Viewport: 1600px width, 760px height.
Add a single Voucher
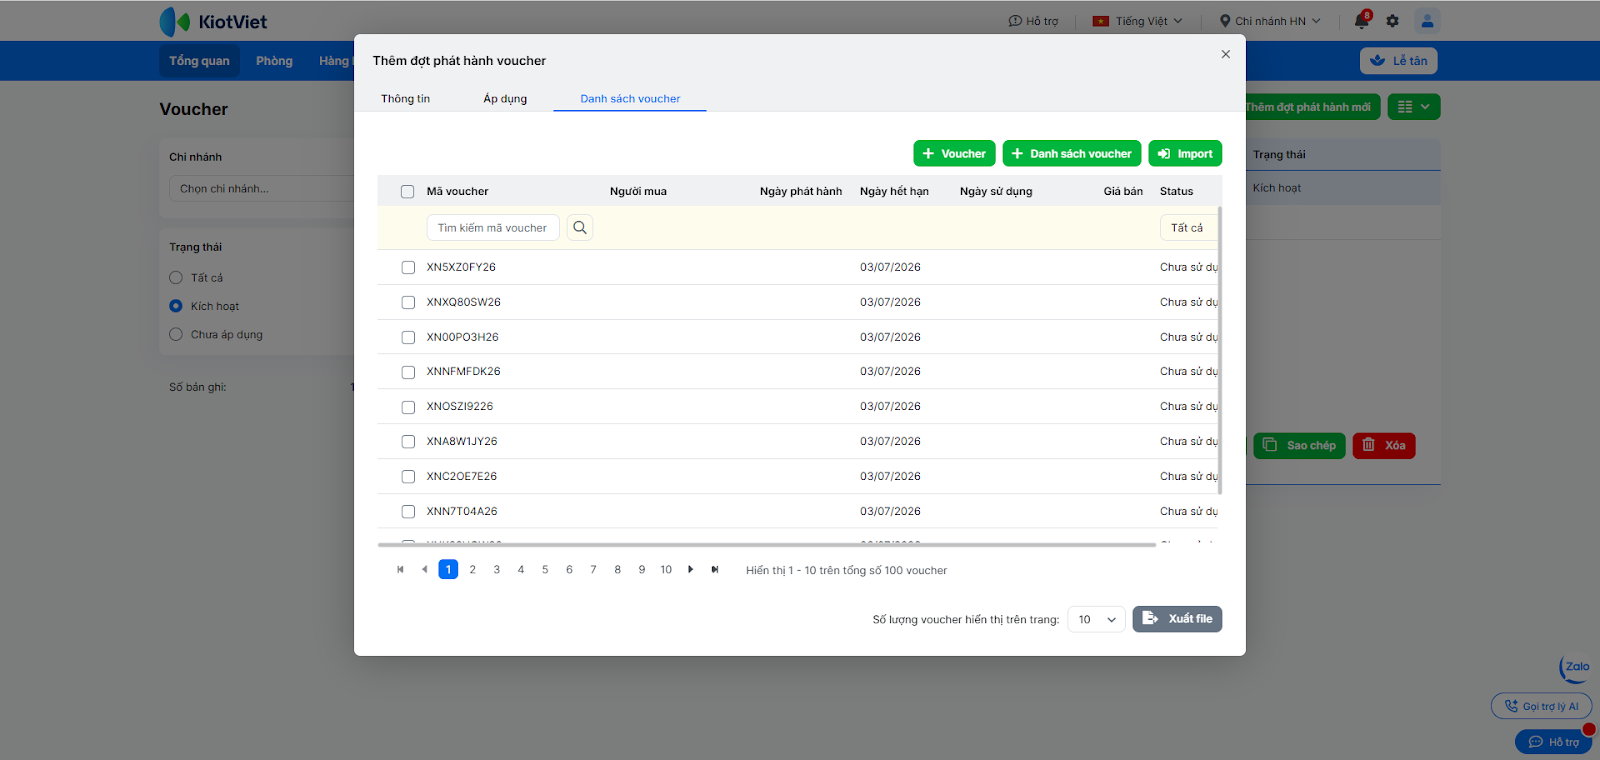coord(954,154)
